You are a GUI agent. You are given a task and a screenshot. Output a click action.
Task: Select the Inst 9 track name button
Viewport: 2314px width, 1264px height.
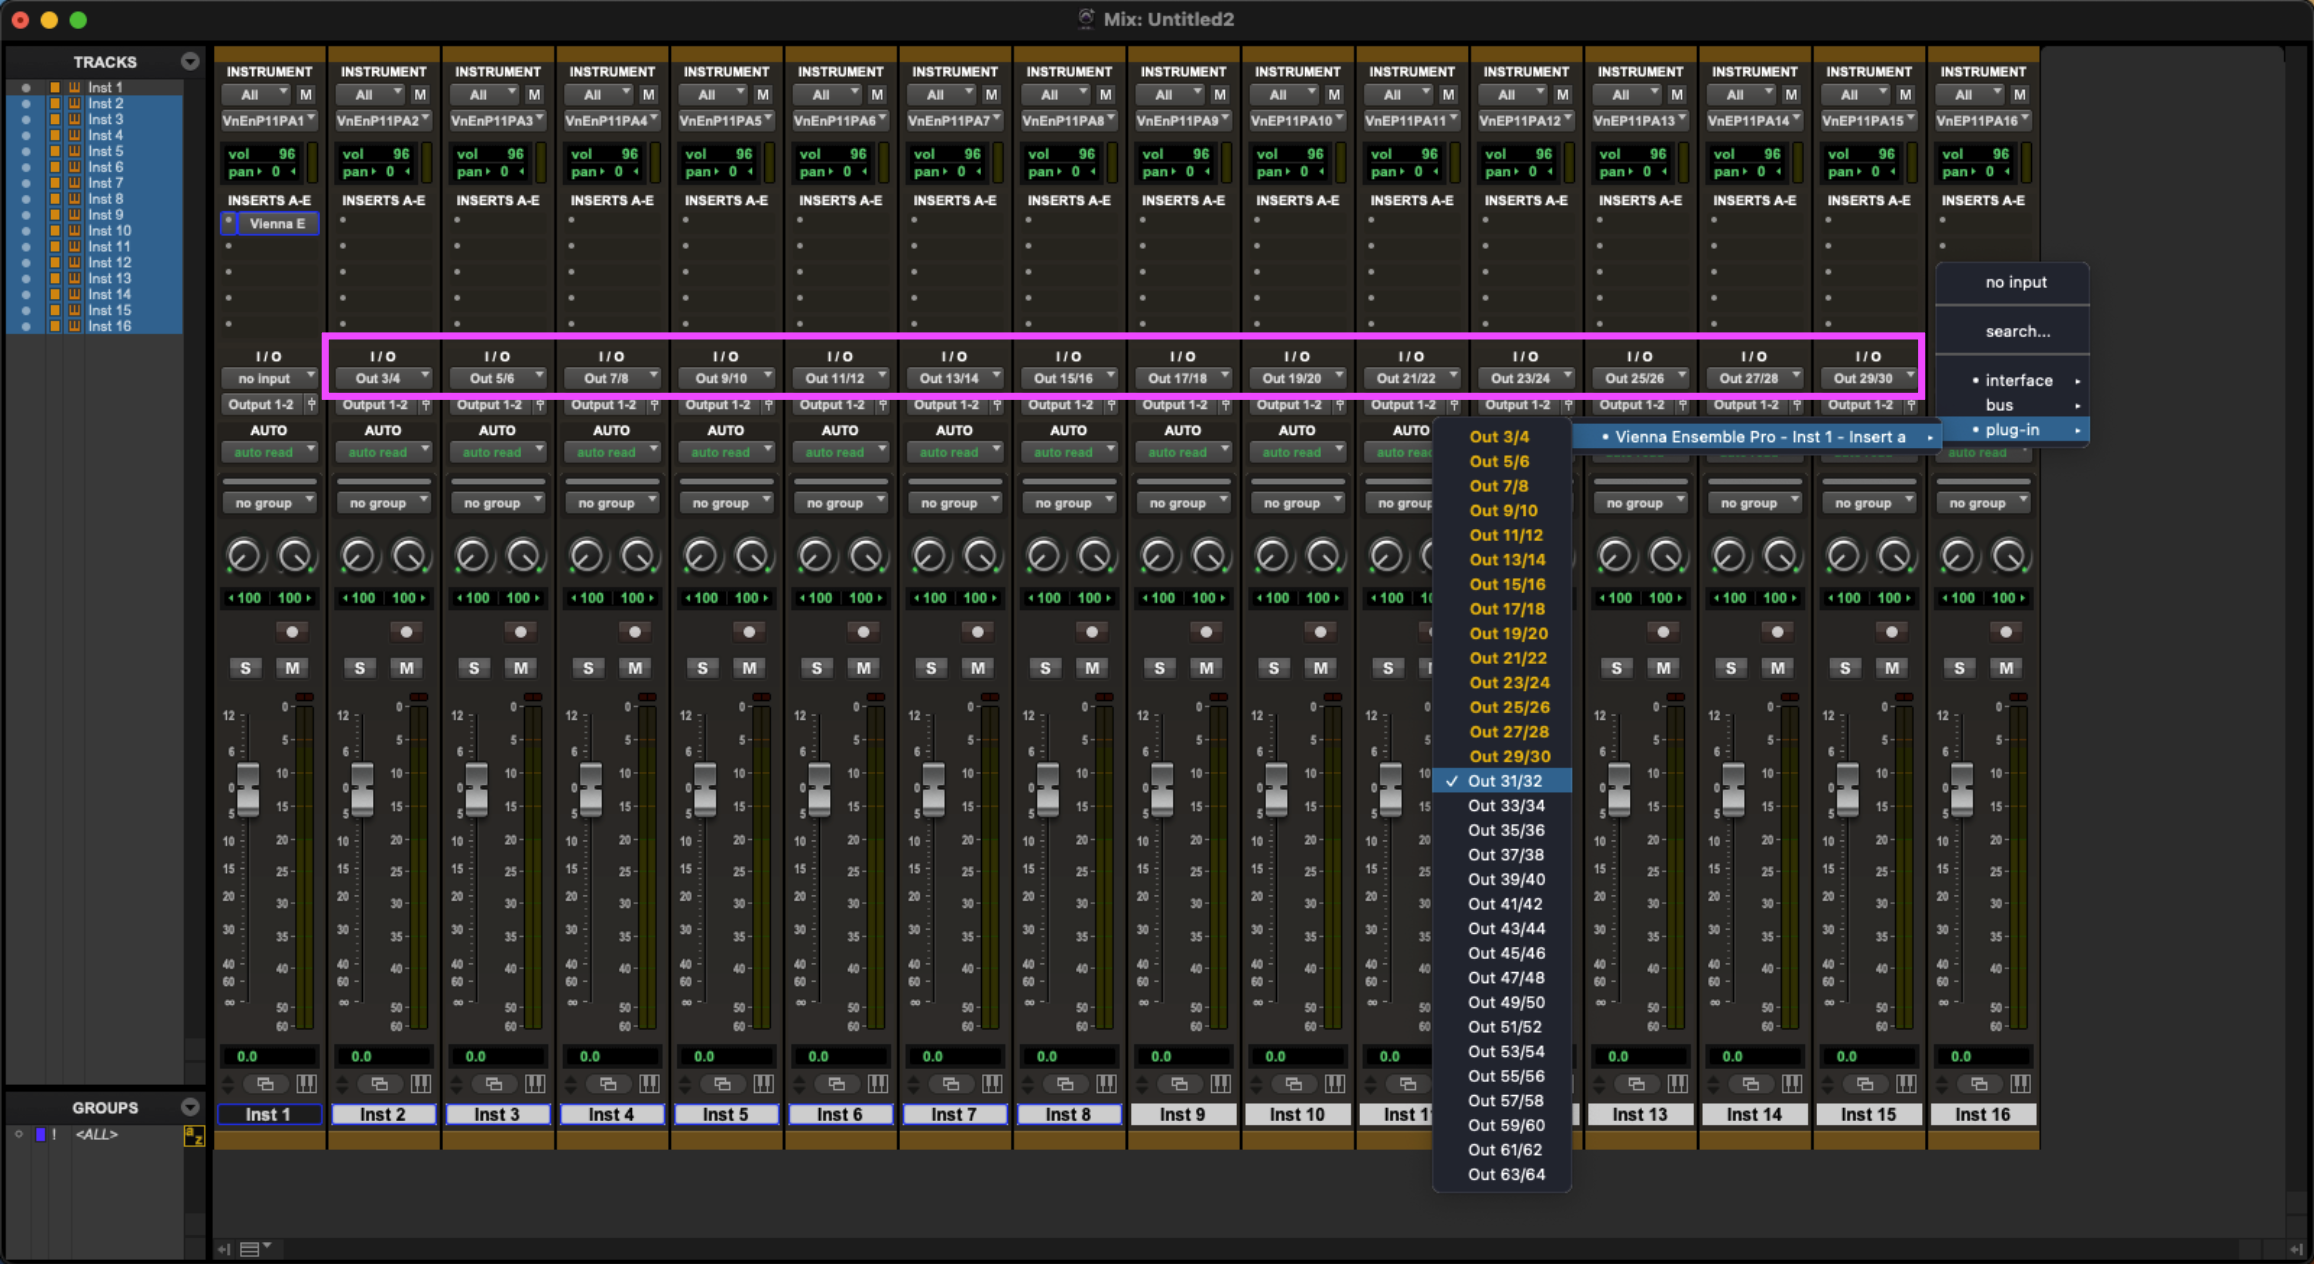coord(1183,1115)
